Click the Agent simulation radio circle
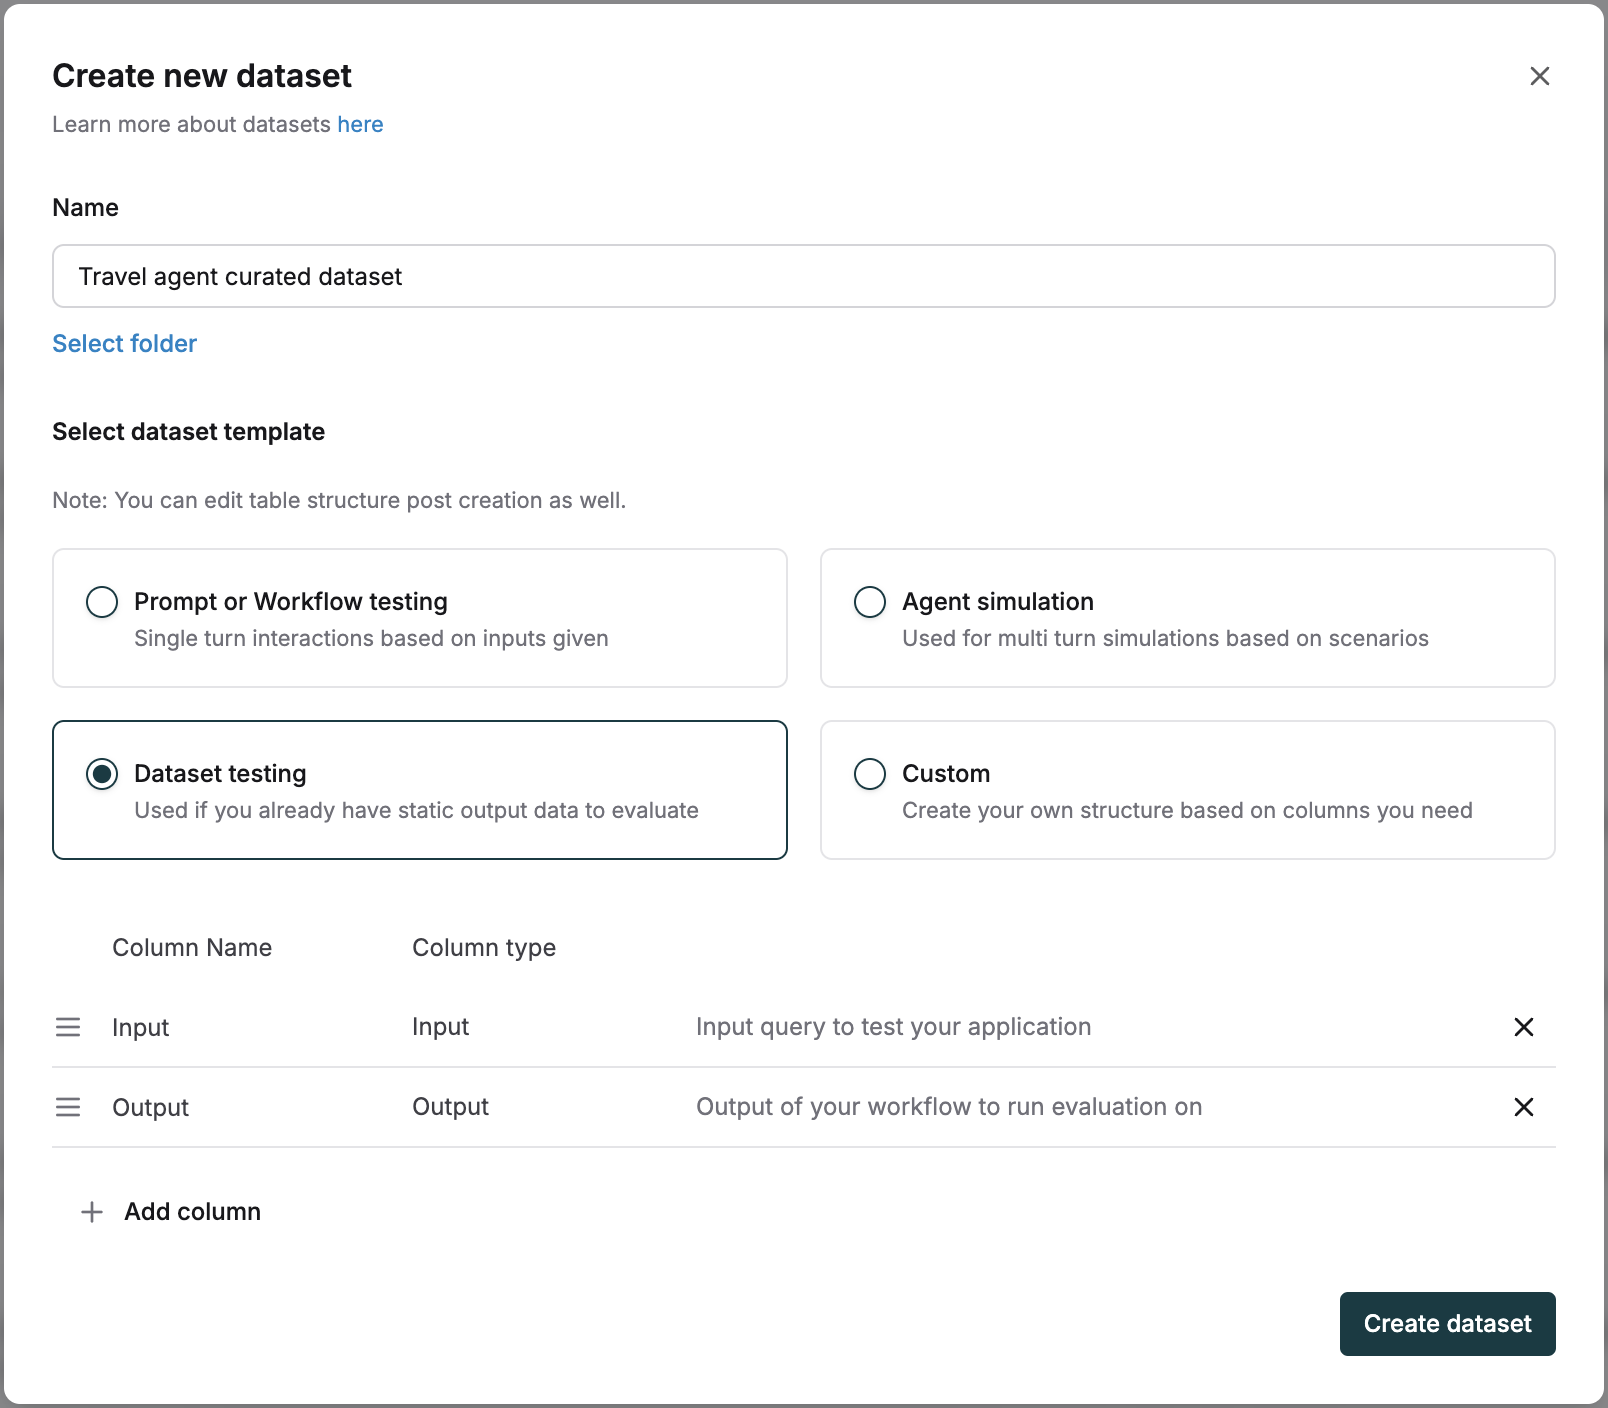Image resolution: width=1608 pixels, height=1408 pixels. (x=869, y=601)
